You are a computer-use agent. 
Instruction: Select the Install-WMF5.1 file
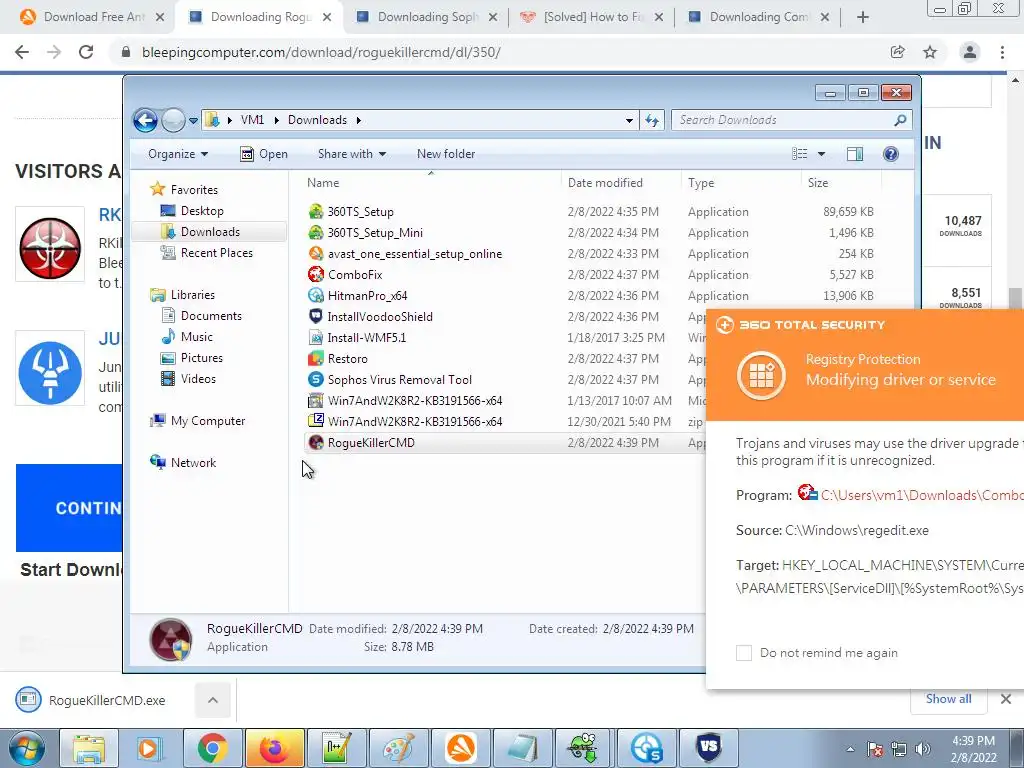click(366, 338)
